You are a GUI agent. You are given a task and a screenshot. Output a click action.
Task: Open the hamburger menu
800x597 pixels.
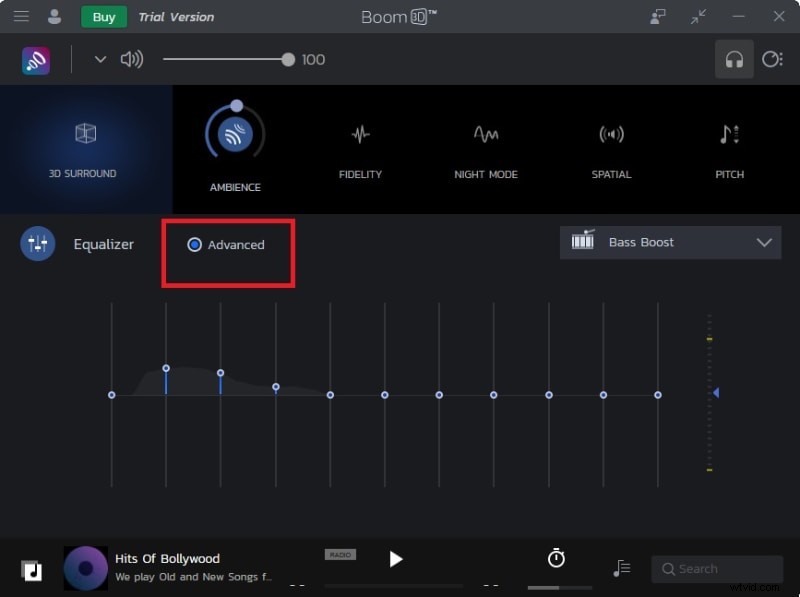click(21, 16)
